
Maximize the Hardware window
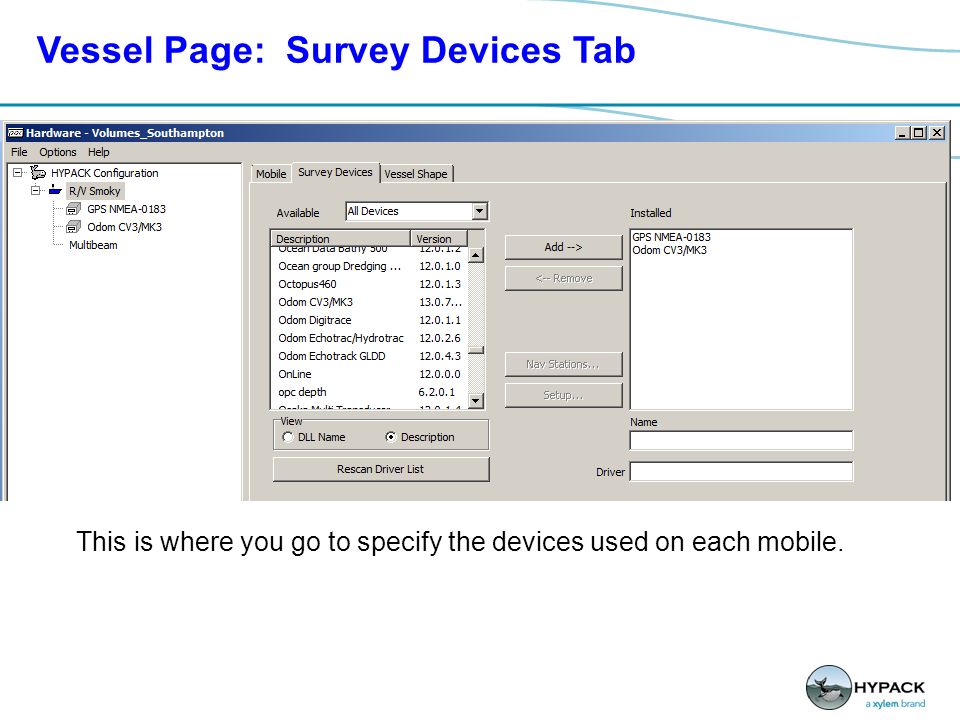919,133
